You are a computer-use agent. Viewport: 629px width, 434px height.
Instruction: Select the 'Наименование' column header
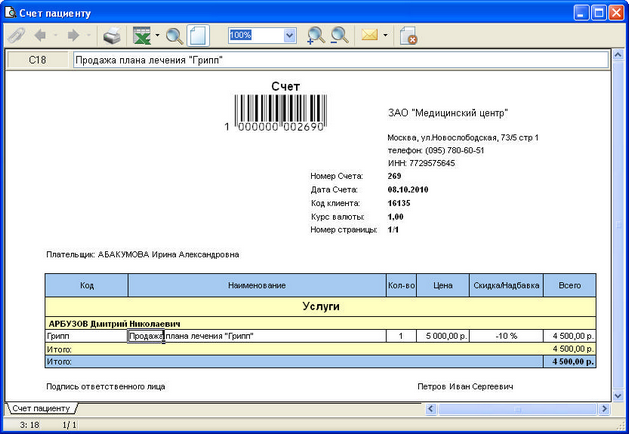(257, 286)
